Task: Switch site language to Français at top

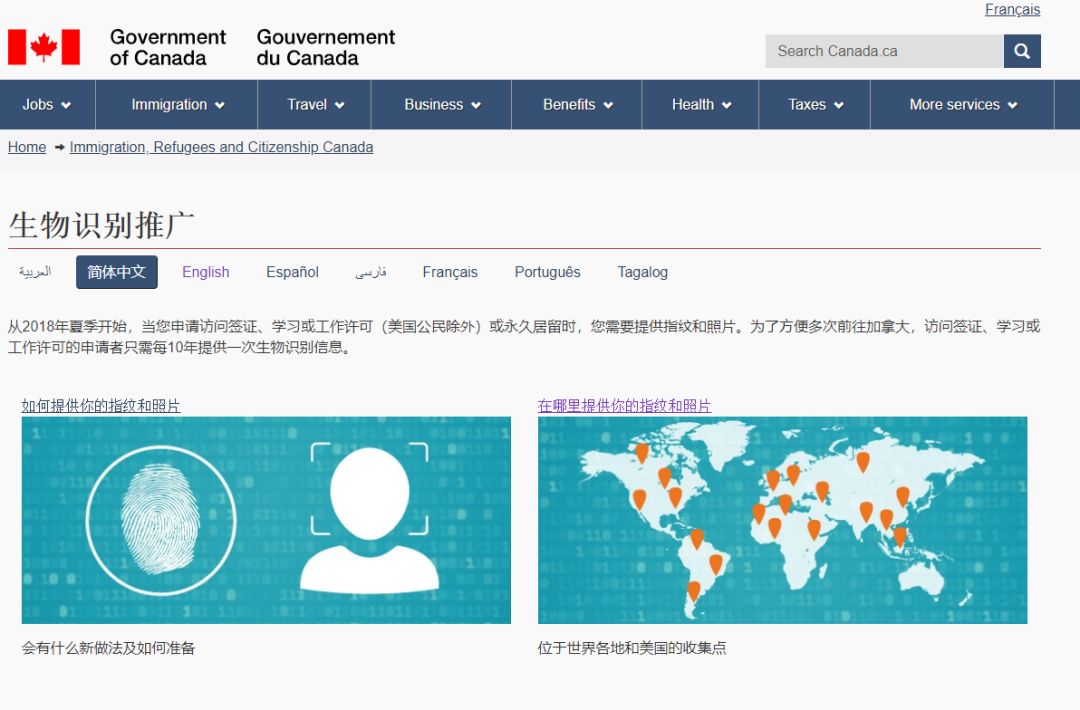Action: (1012, 10)
